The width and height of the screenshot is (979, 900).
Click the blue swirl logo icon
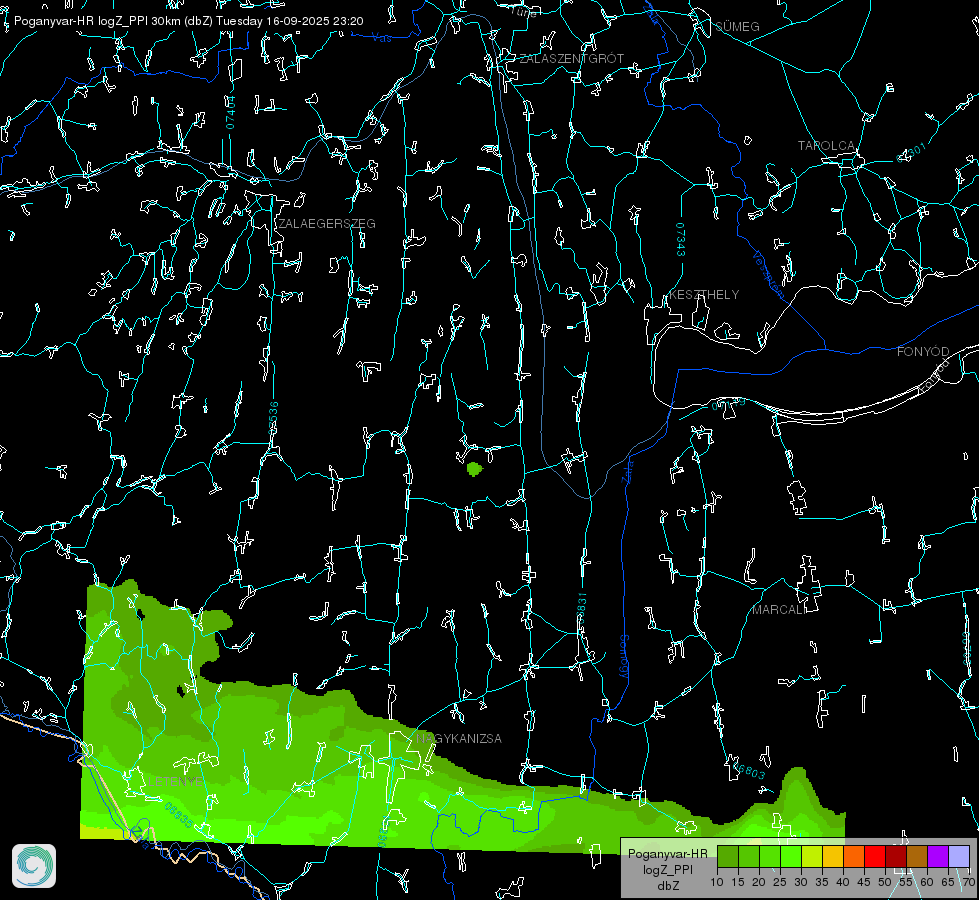(x=34, y=866)
